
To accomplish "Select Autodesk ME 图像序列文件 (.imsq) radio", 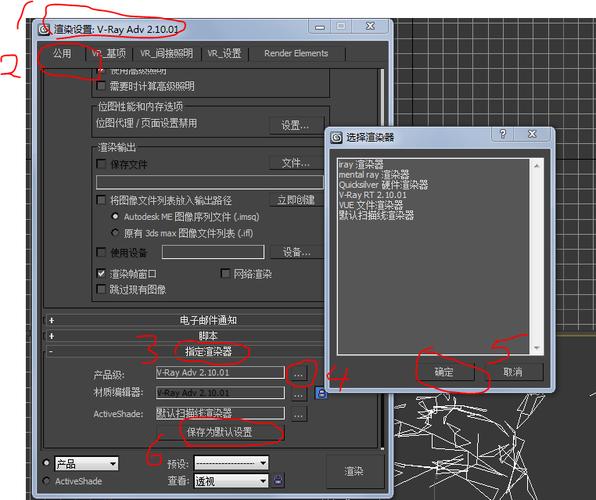I will (x=115, y=216).
